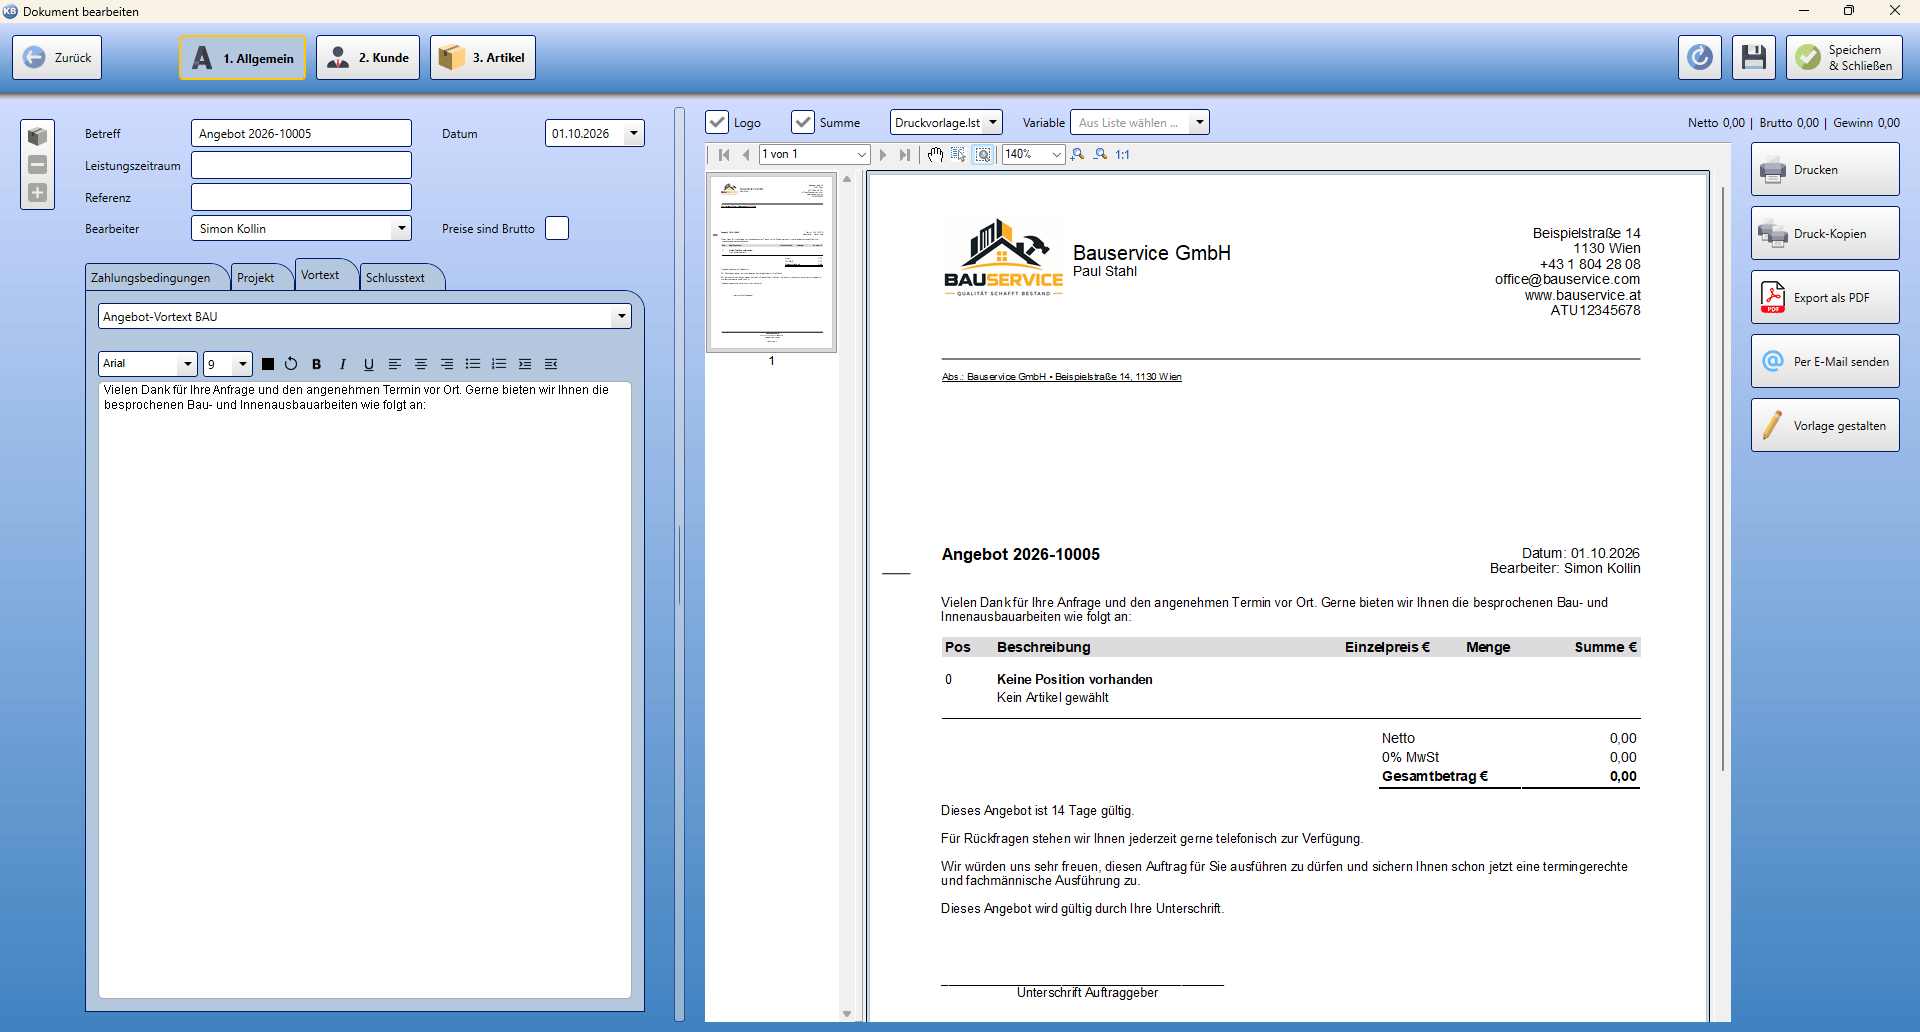Activate the text selection tool in preview
Image resolution: width=1920 pixels, height=1032 pixels.
(959, 154)
